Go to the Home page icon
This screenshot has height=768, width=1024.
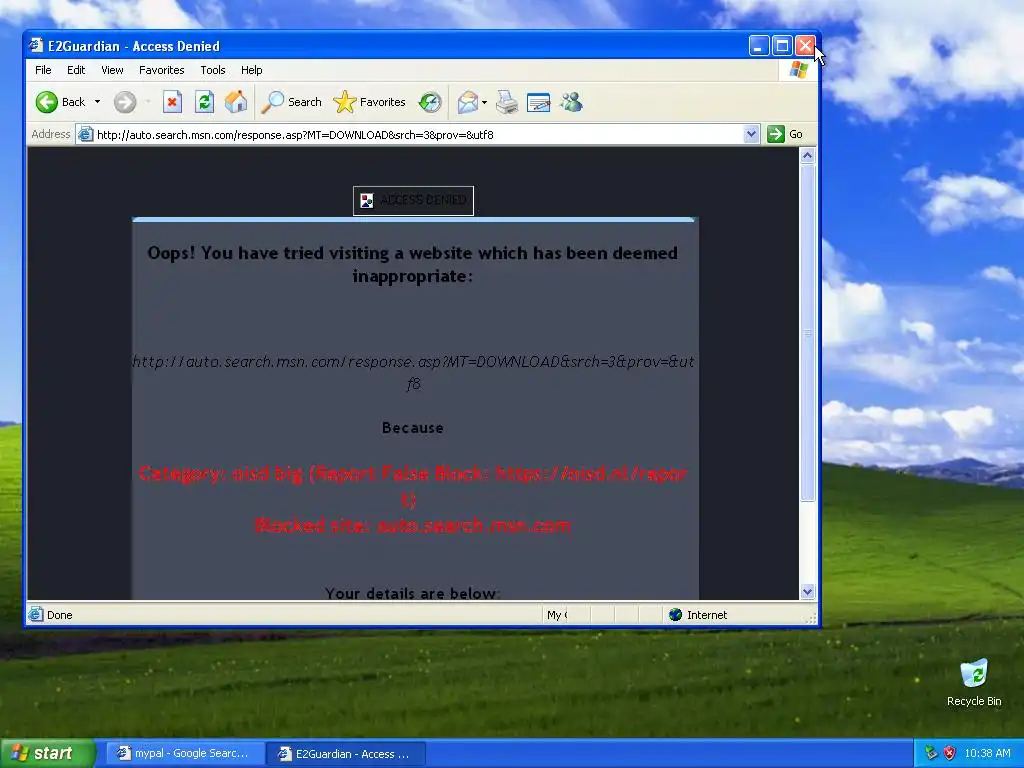click(x=236, y=102)
